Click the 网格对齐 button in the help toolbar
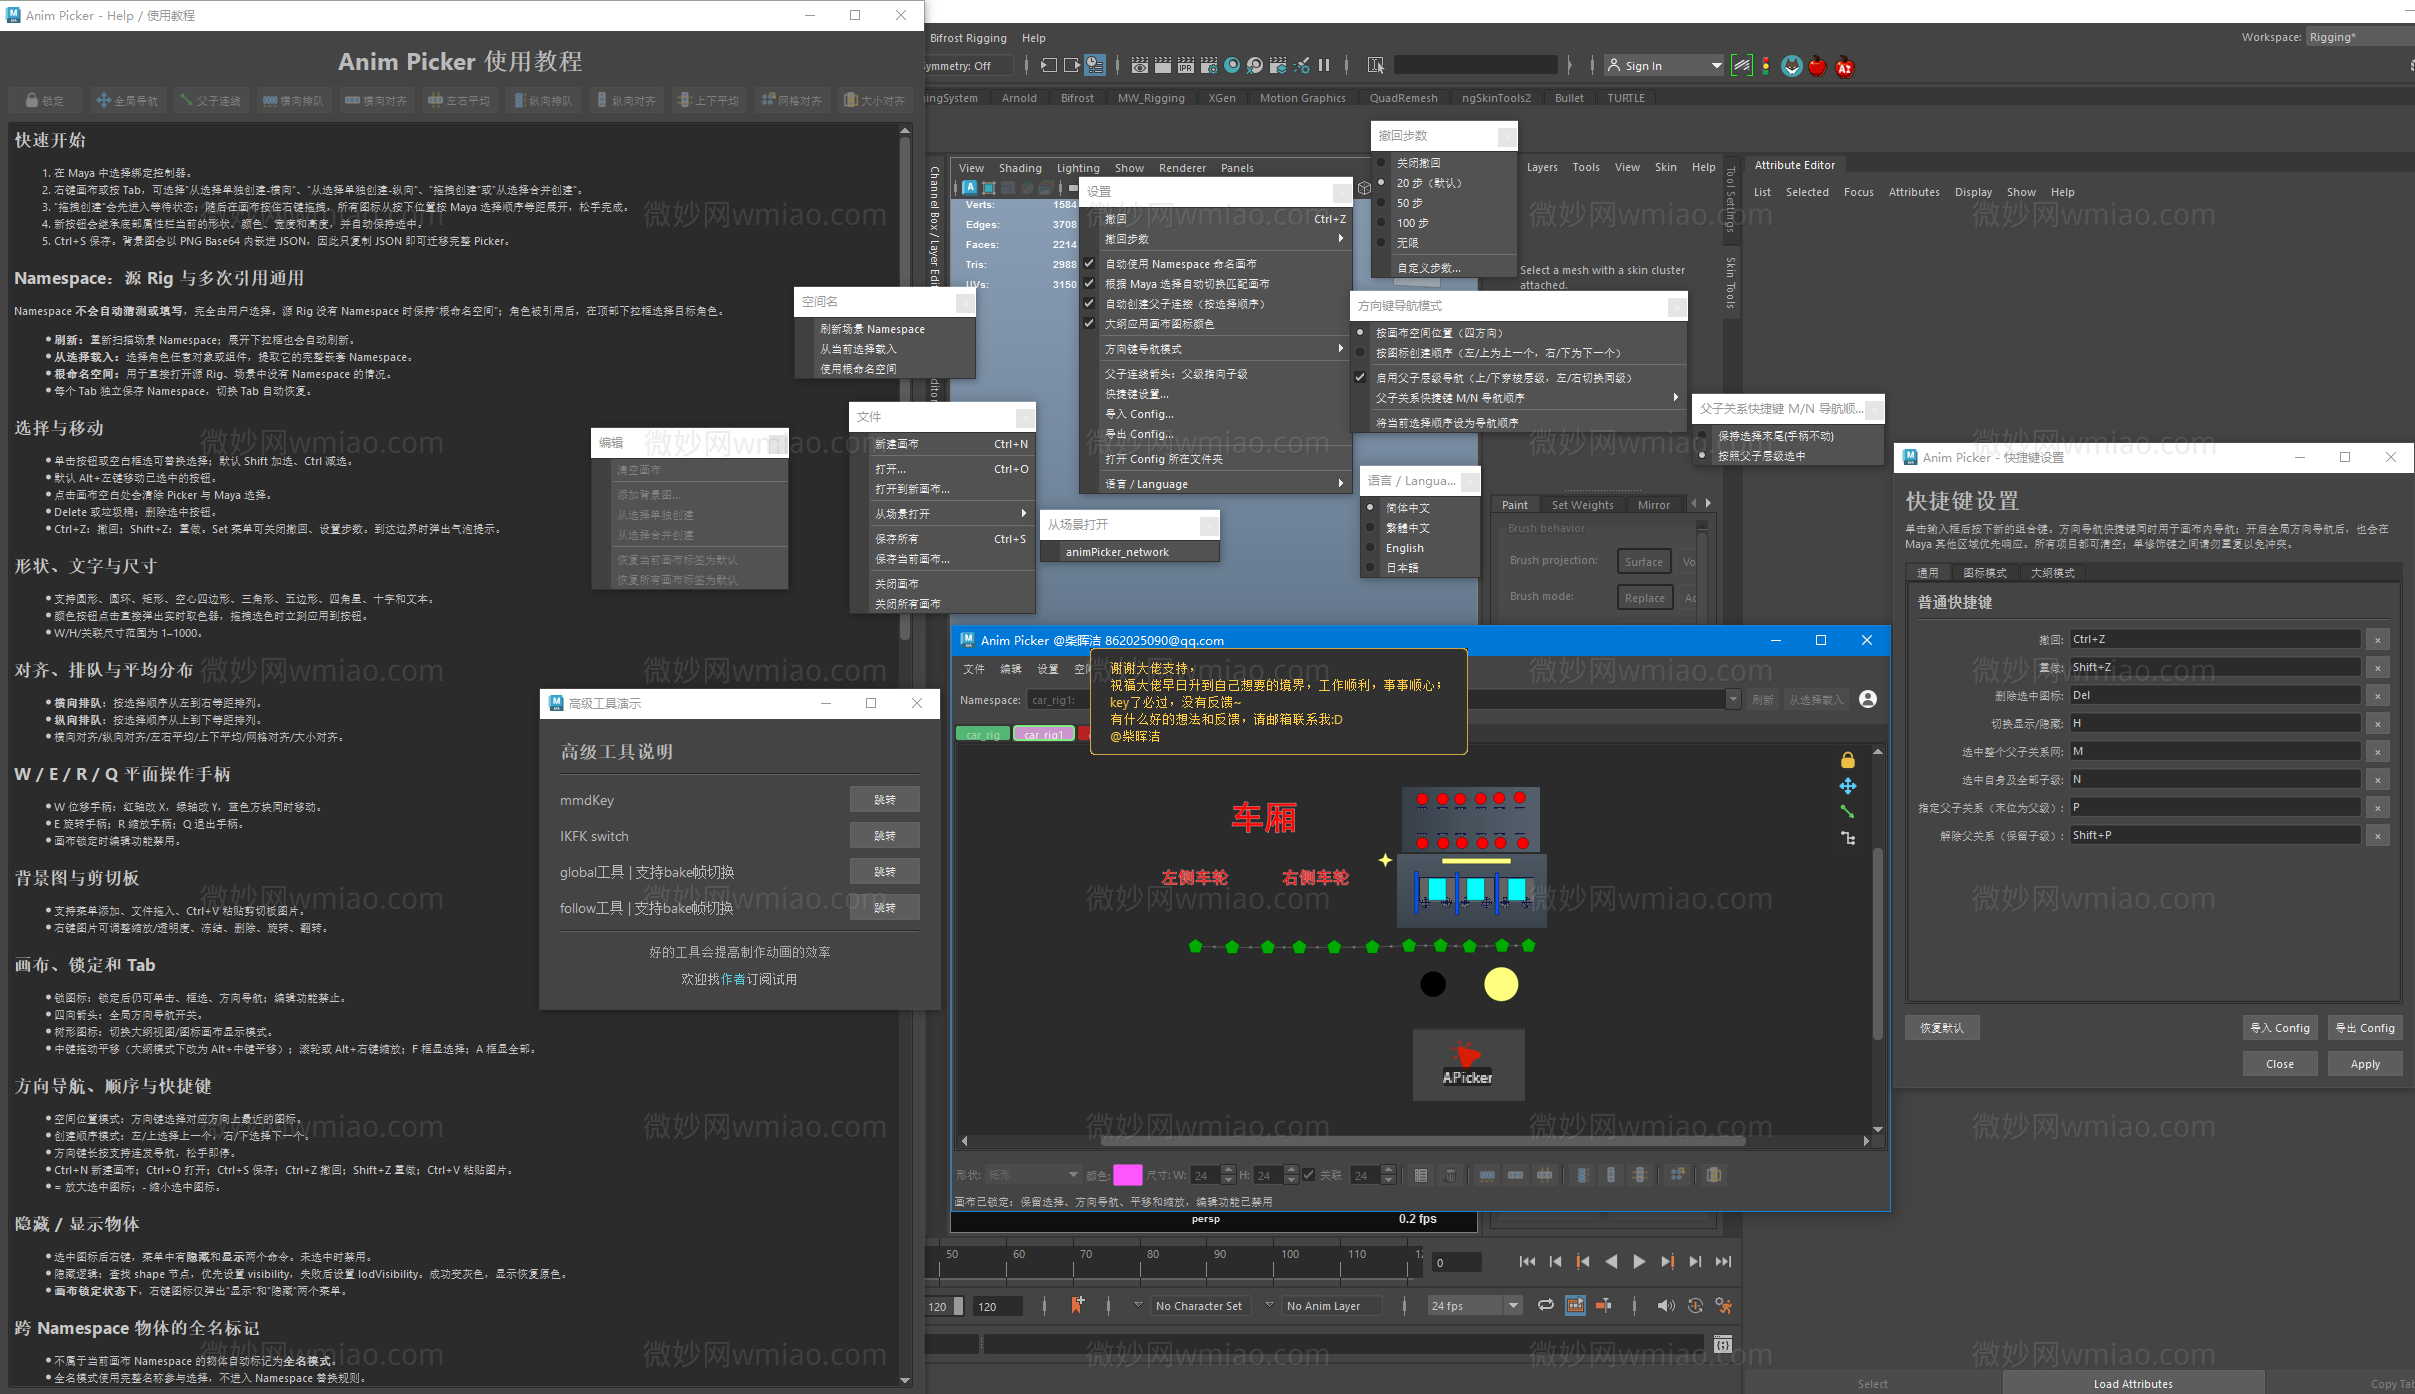The image size is (2415, 1394). tap(791, 100)
